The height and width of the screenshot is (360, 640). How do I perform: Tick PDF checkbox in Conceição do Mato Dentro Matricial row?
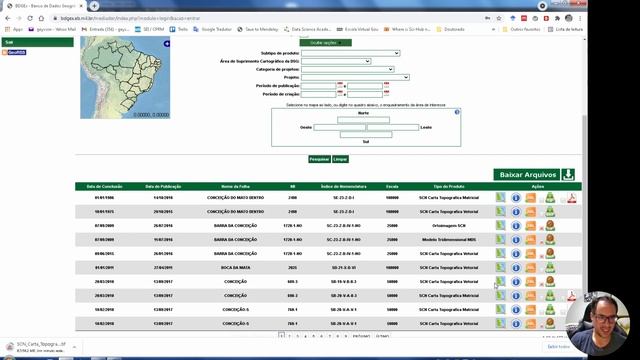tap(563, 200)
